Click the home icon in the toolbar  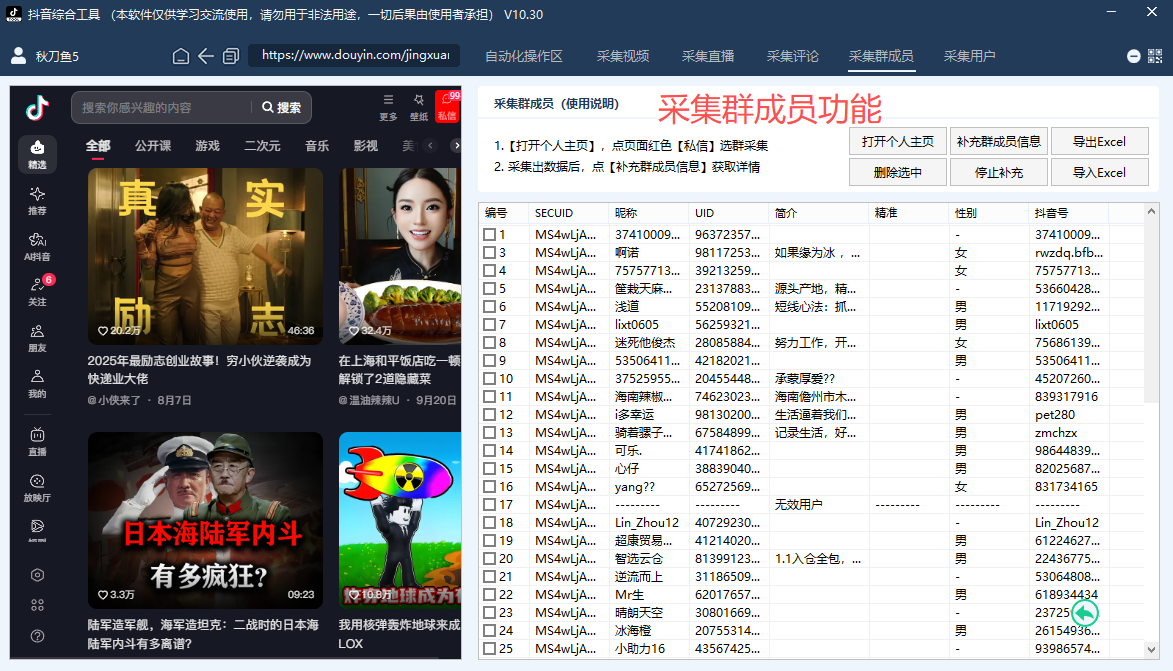180,56
